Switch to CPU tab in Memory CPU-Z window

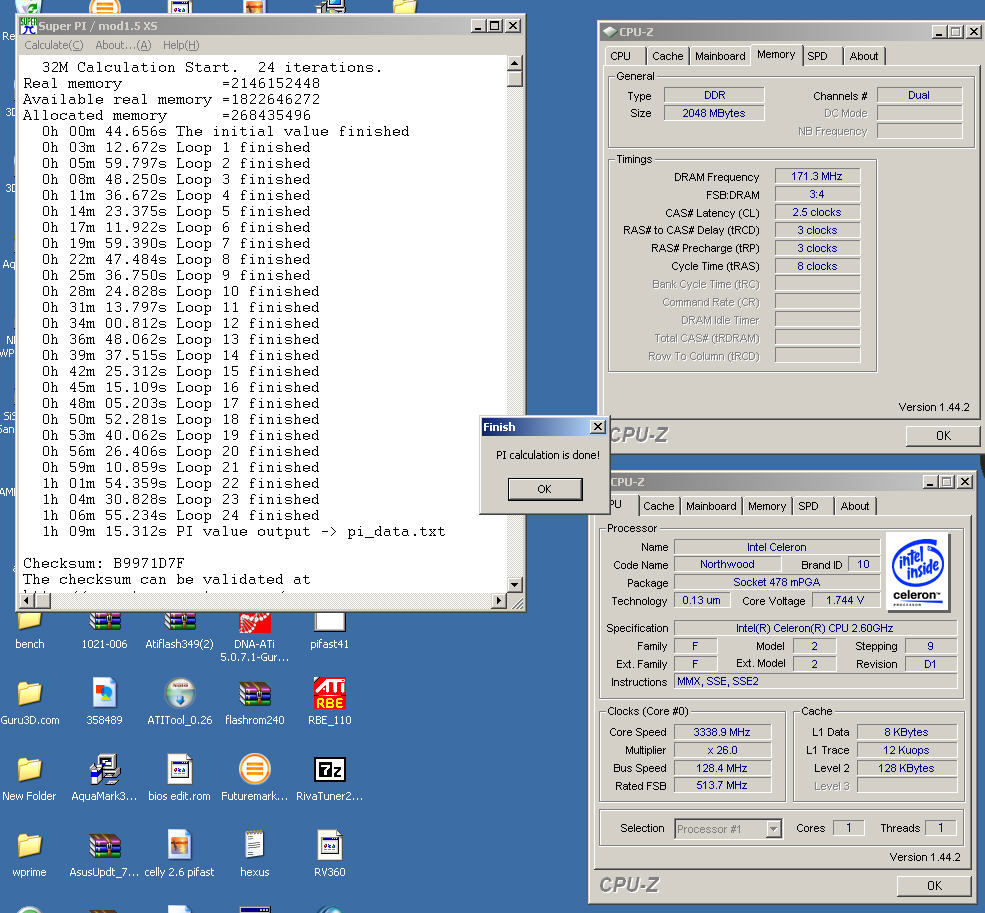tap(621, 56)
